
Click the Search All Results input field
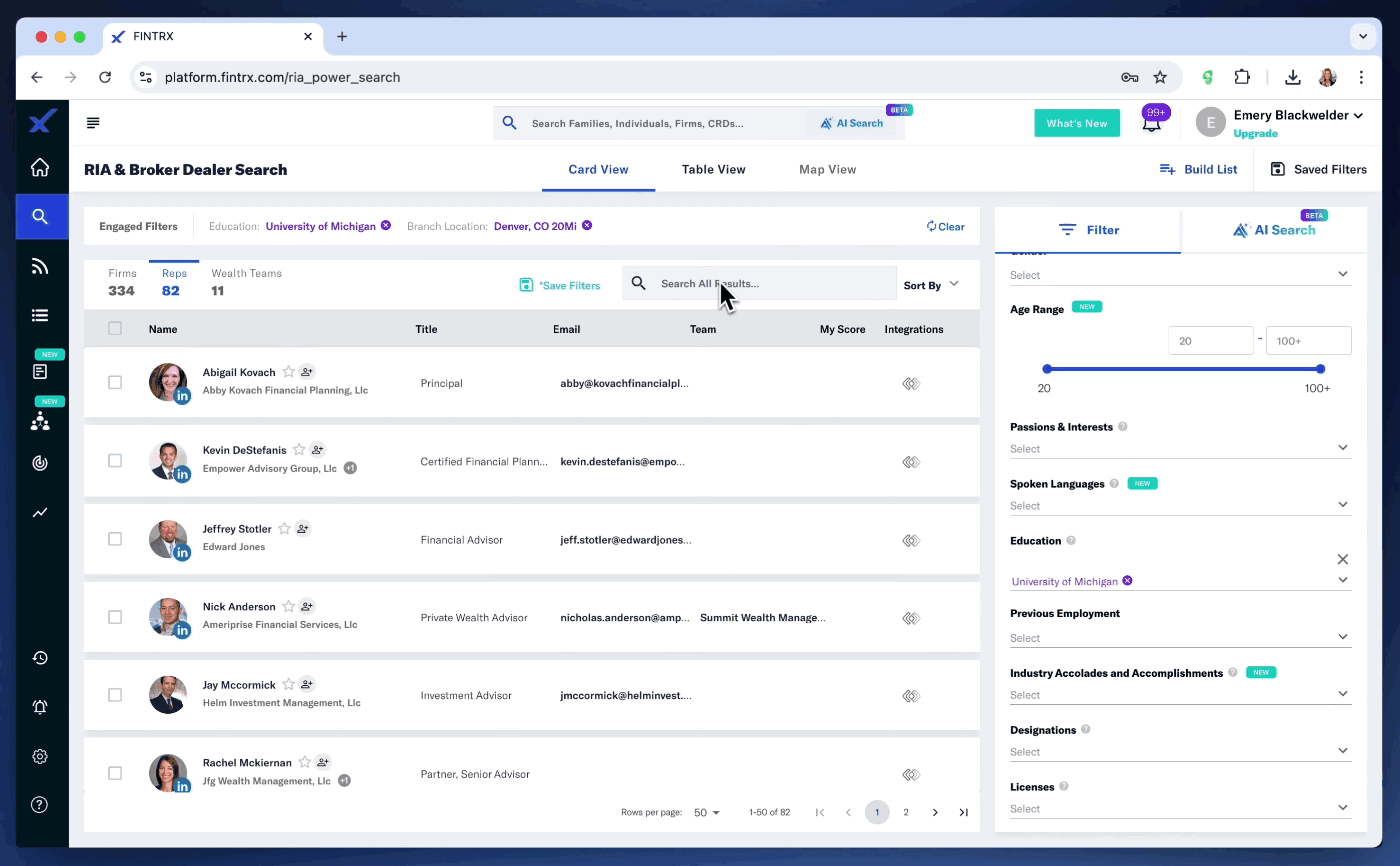[759, 283]
